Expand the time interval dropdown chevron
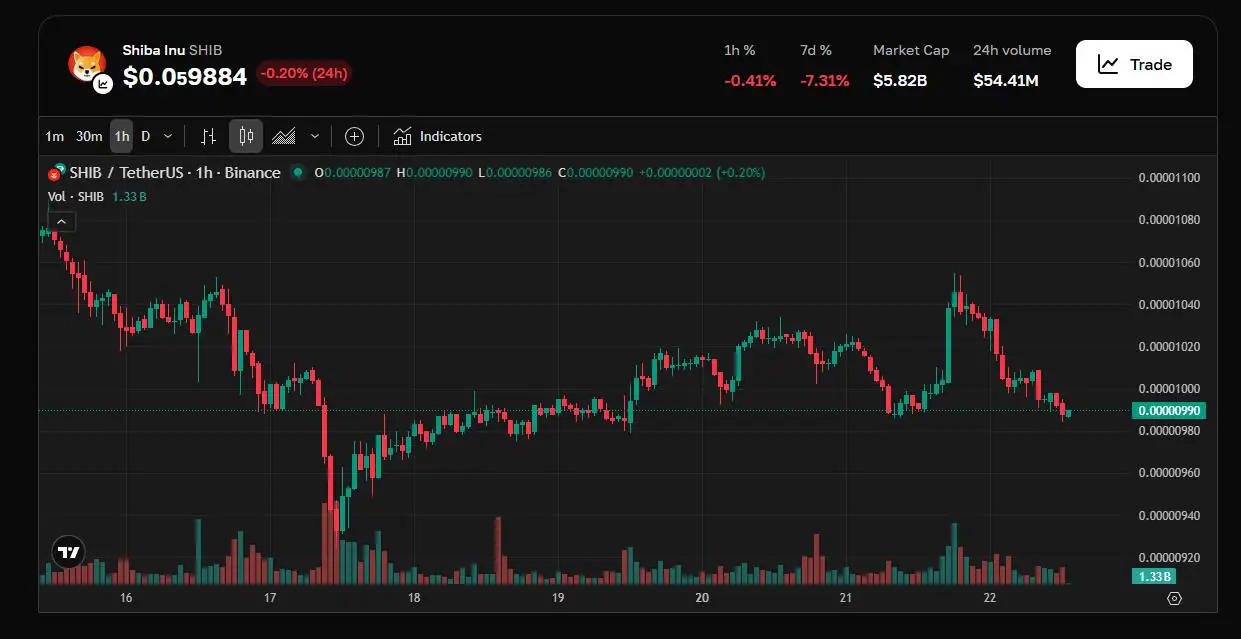Viewport: 1241px width, 639px height. [x=168, y=136]
